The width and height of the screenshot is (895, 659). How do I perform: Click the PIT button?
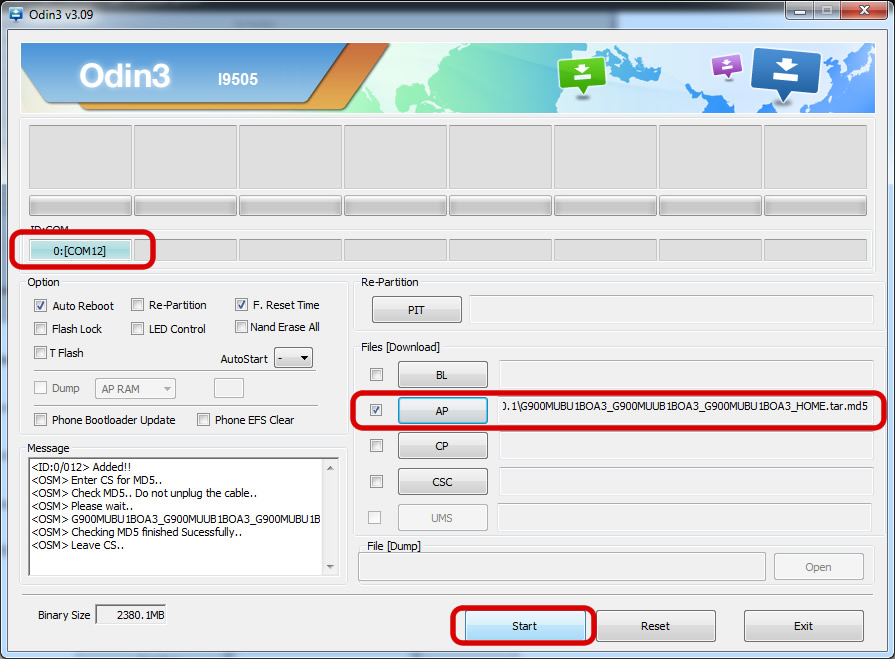pos(417,310)
